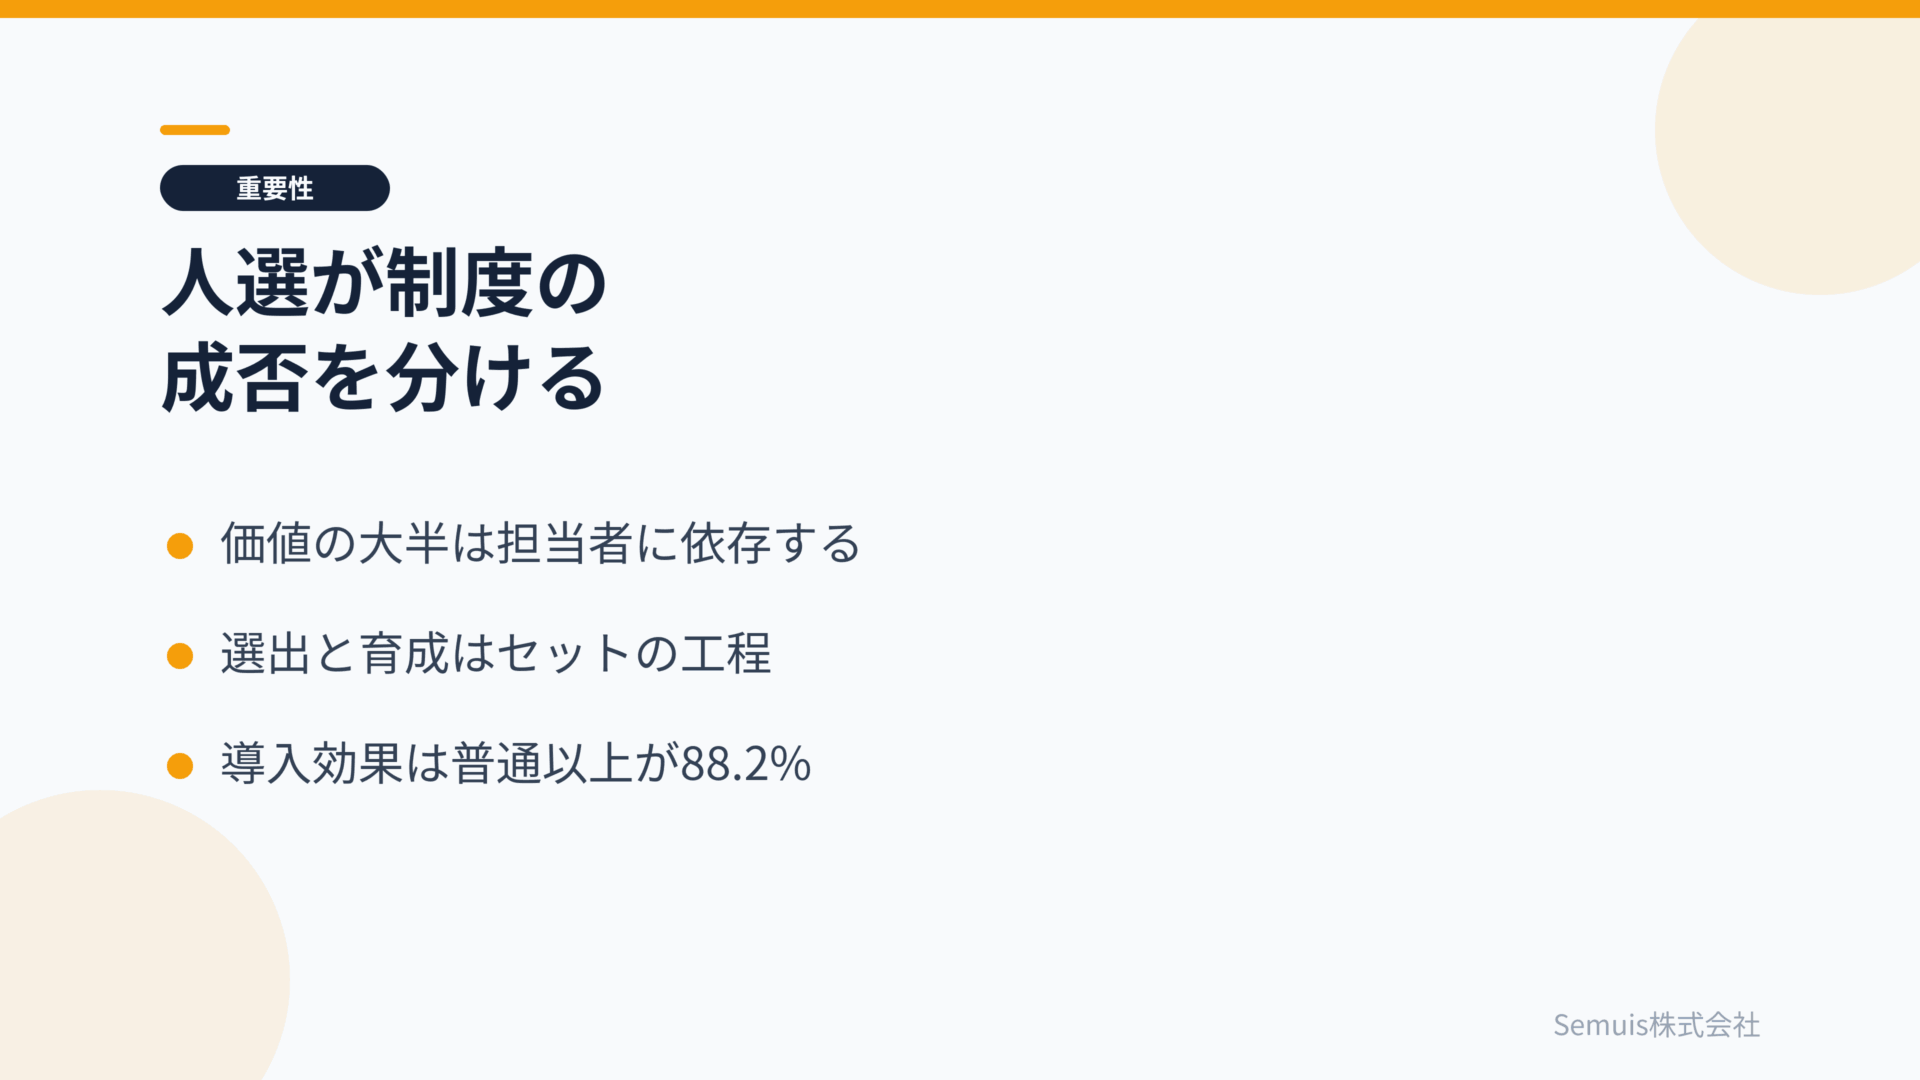
Task: Select the title line 人選が制度の
Action: [x=385, y=283]
